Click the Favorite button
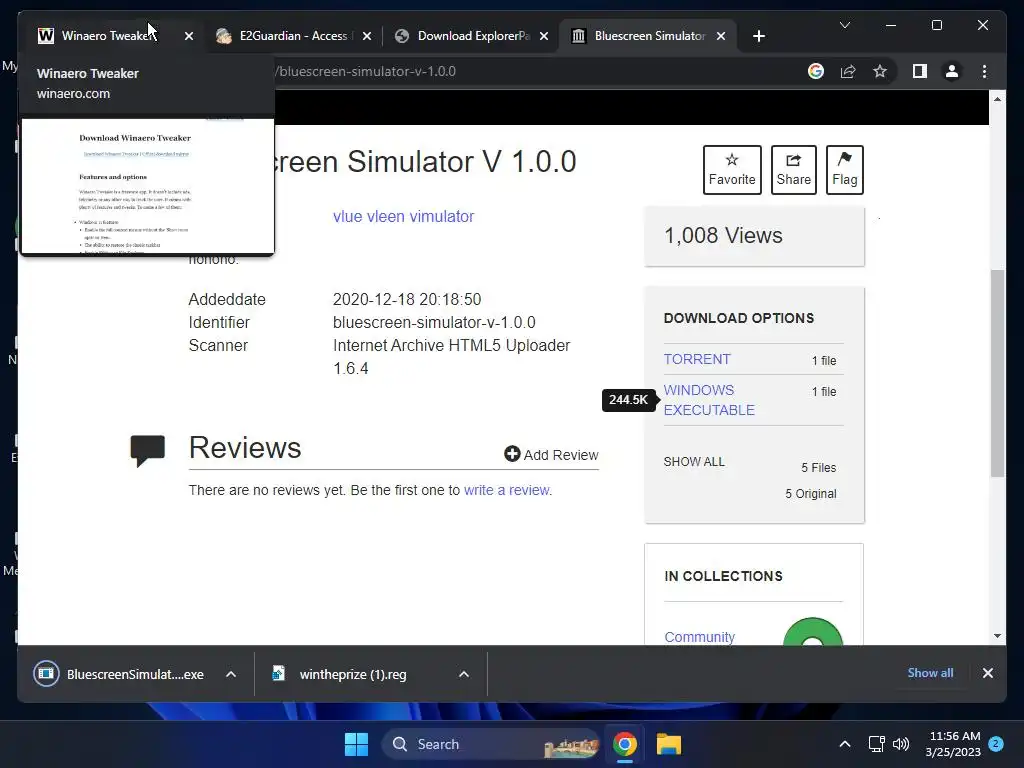 pyautogui.click(x=732, y=170)
